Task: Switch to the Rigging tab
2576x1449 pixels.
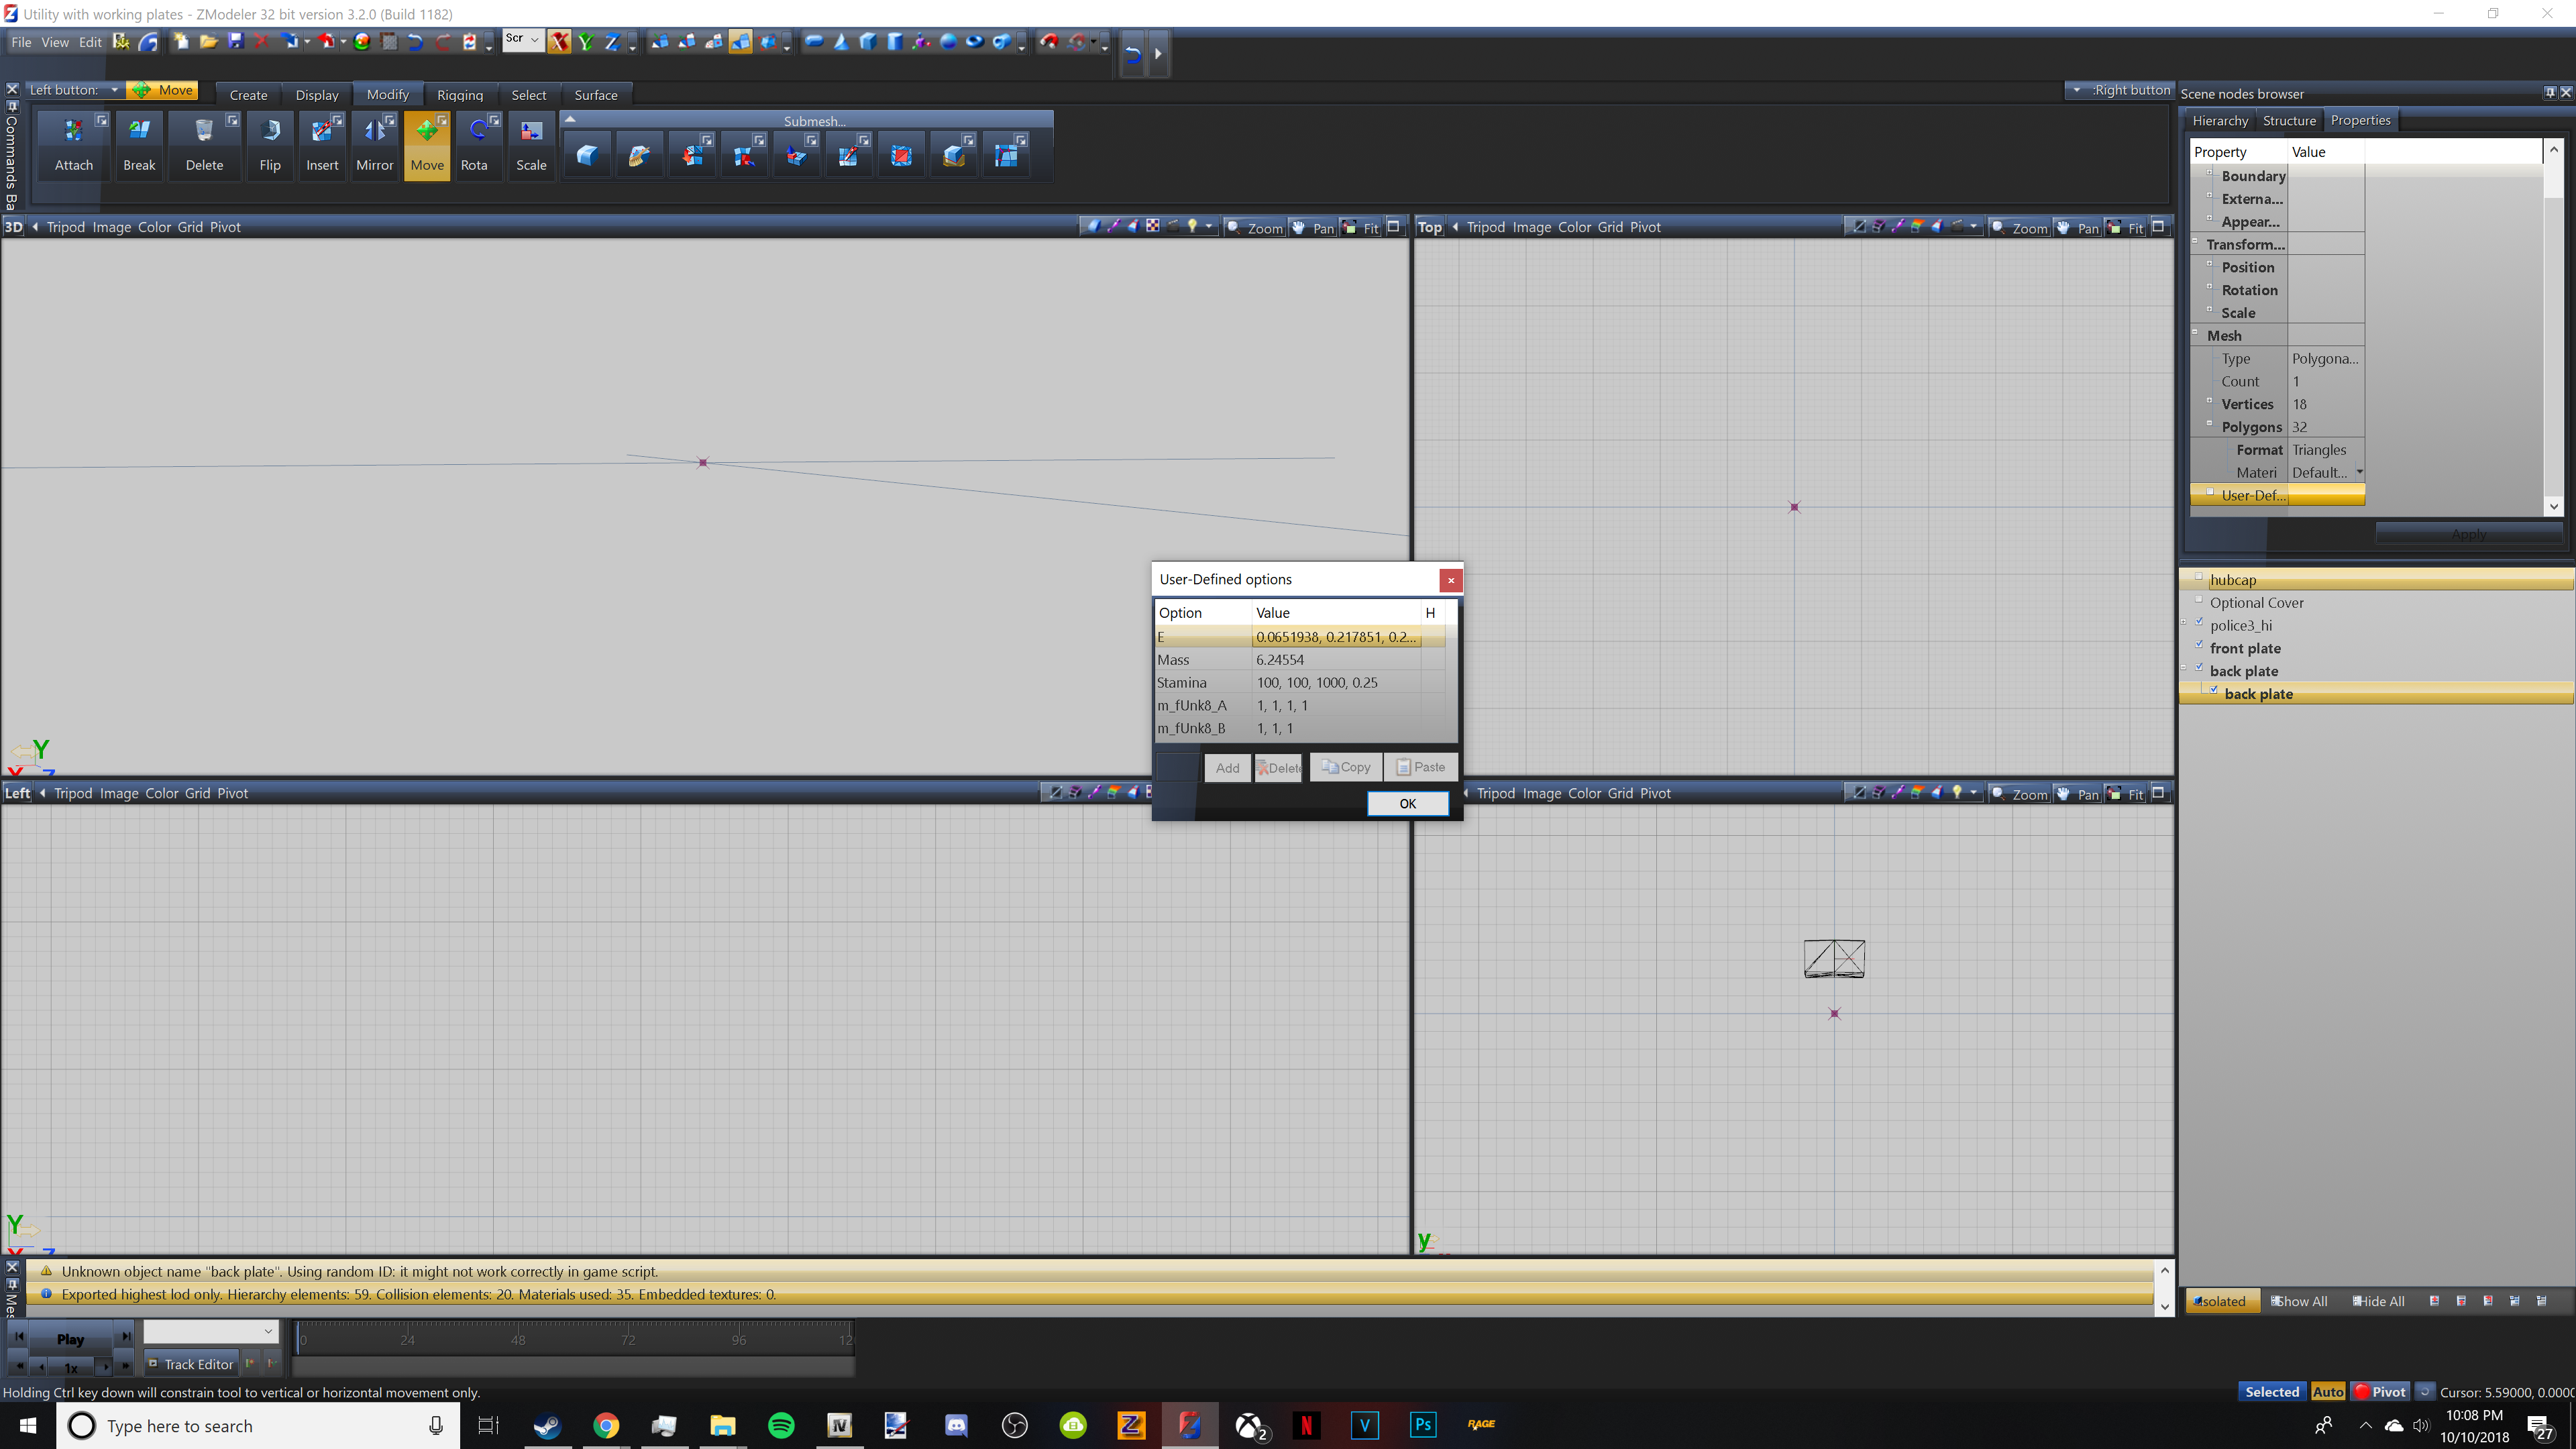Action: (459, 95)
